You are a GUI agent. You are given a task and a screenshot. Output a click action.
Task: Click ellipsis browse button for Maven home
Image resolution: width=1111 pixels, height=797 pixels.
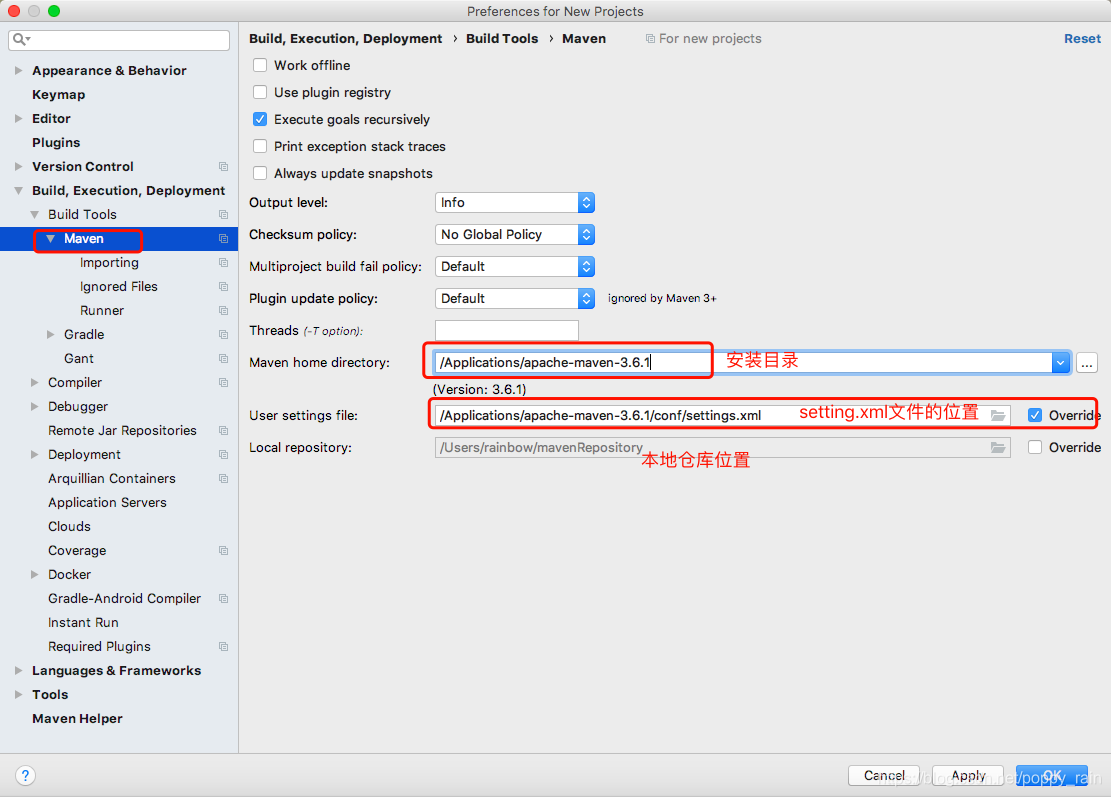click(x=1087, y=363)
